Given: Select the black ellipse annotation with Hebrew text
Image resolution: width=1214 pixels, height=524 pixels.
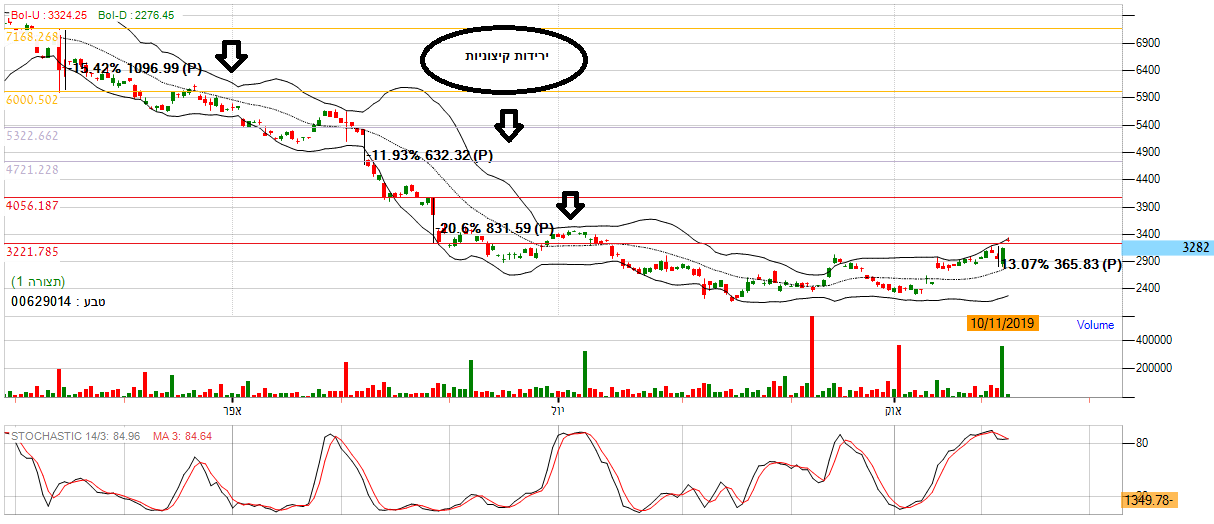Looking at the screenshot, I should coord(503,58).
